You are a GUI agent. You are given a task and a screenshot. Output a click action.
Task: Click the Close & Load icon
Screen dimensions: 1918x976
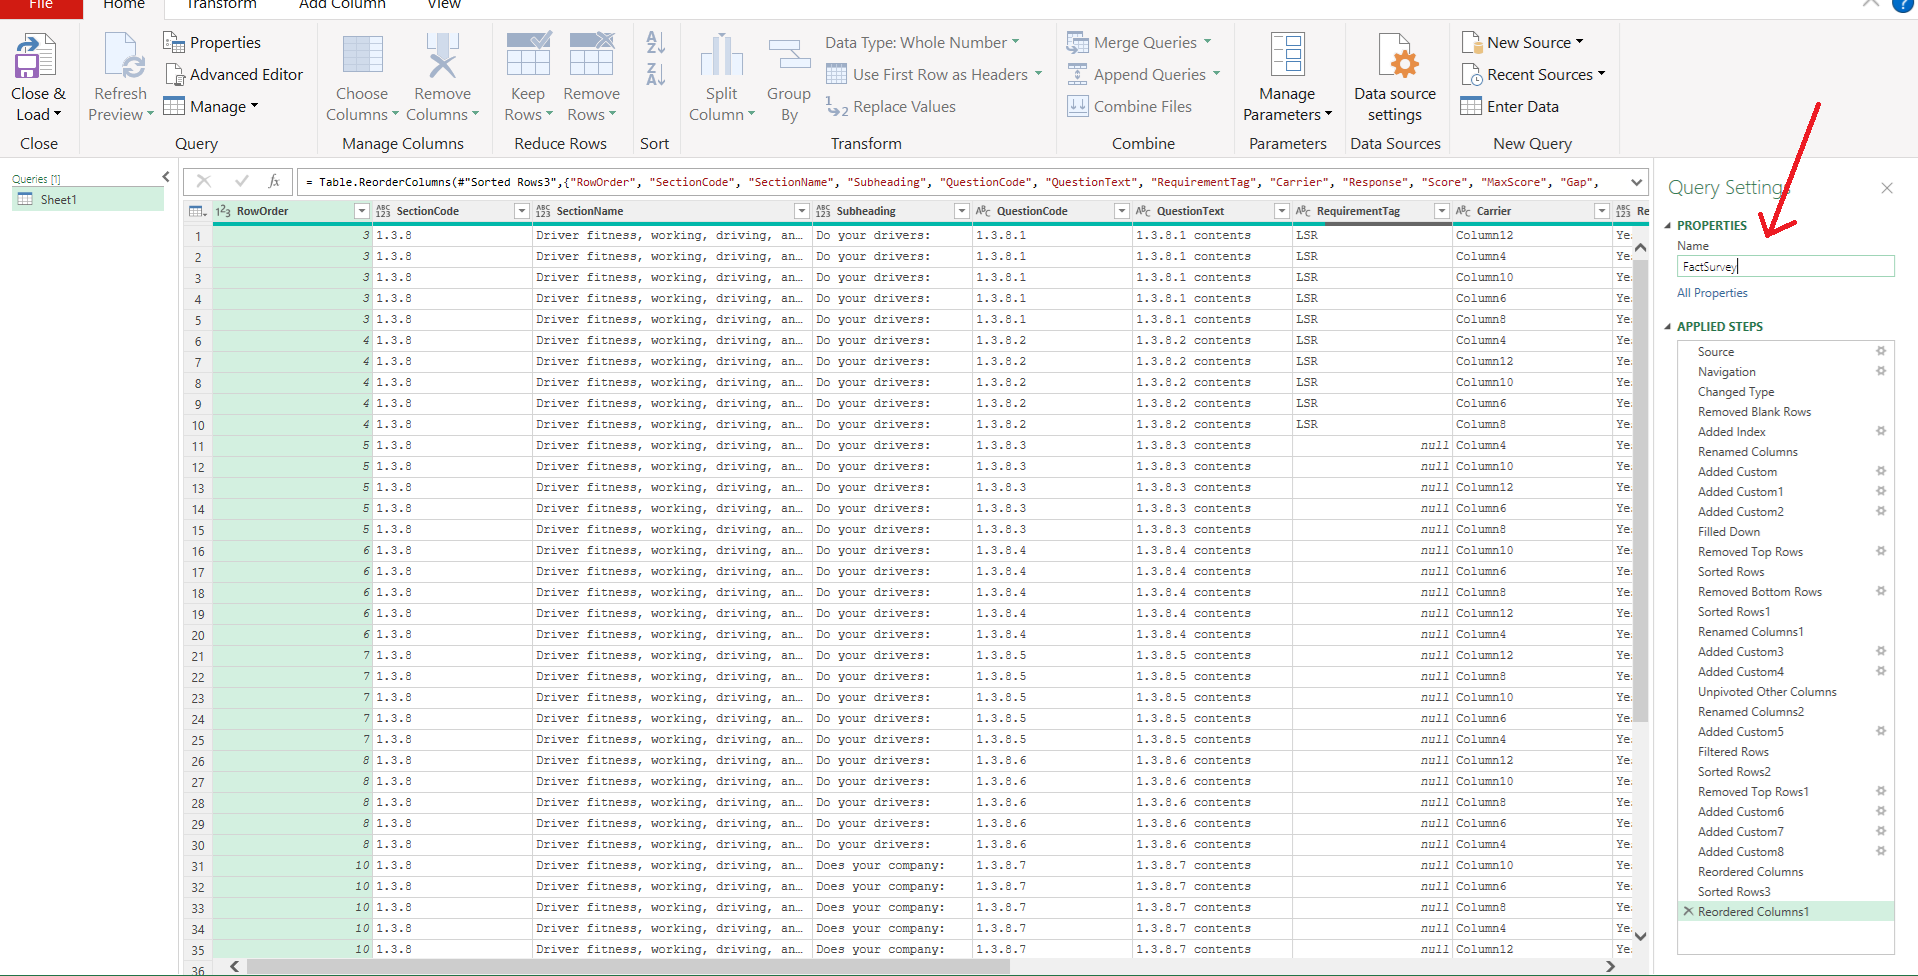tap(35, 57)
